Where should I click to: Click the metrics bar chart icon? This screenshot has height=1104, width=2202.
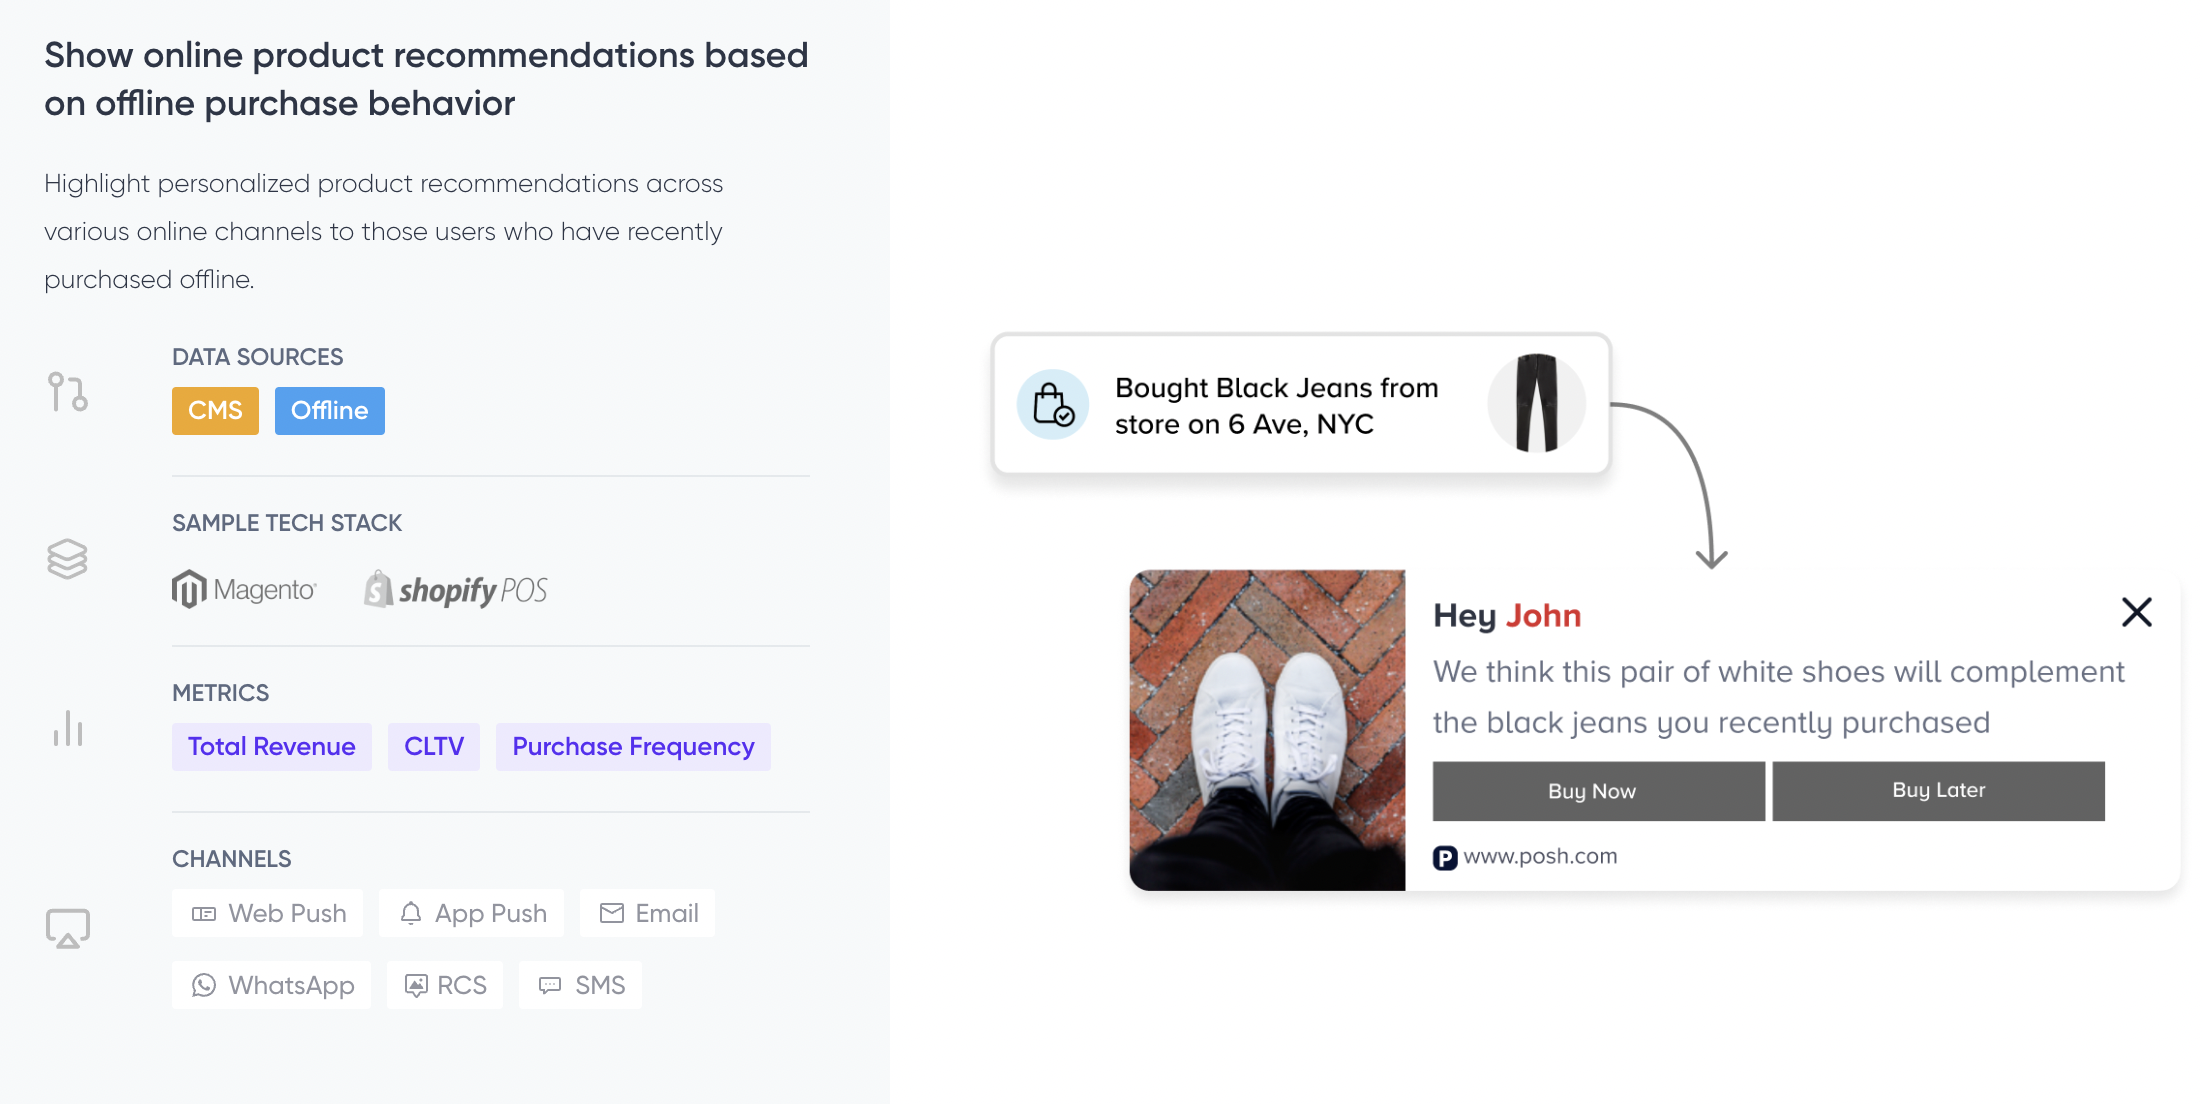(68, 729)
